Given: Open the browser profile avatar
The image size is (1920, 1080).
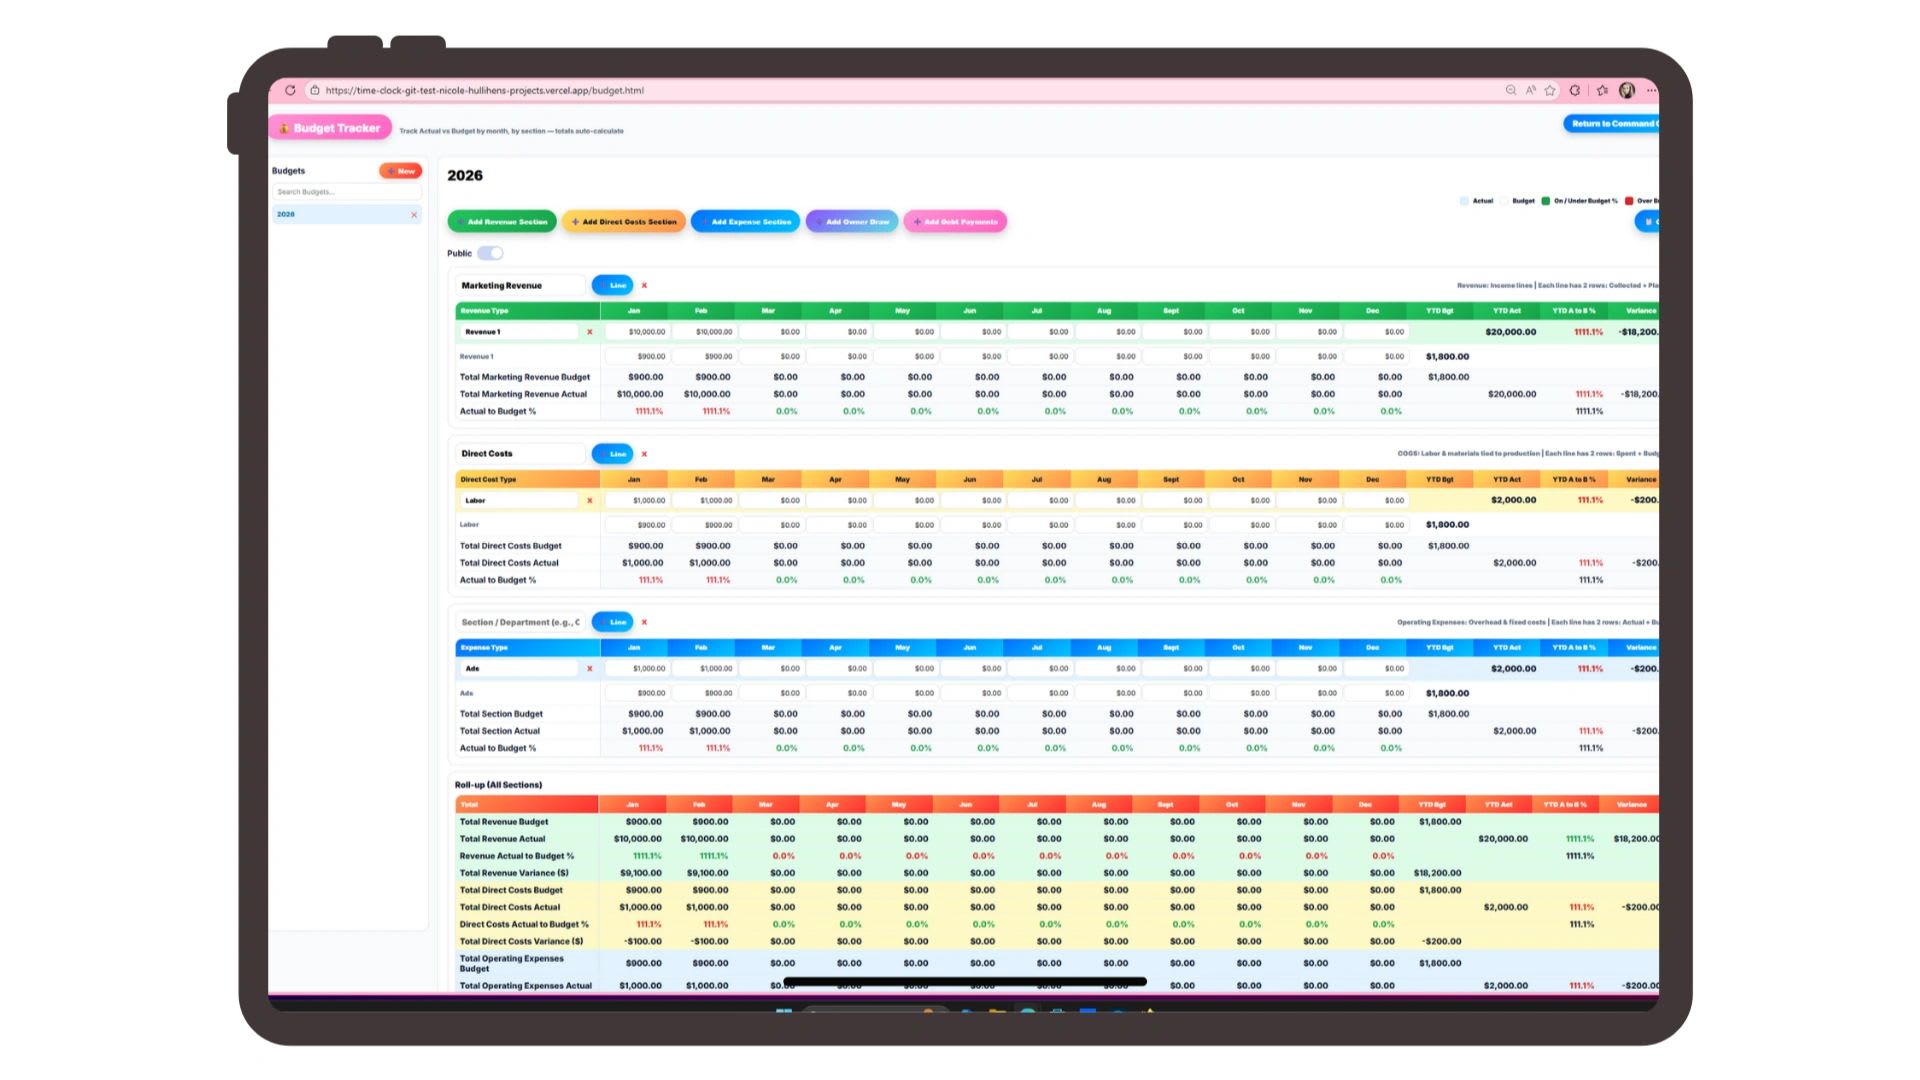Looking at the screenshot, I should 1627,90.
